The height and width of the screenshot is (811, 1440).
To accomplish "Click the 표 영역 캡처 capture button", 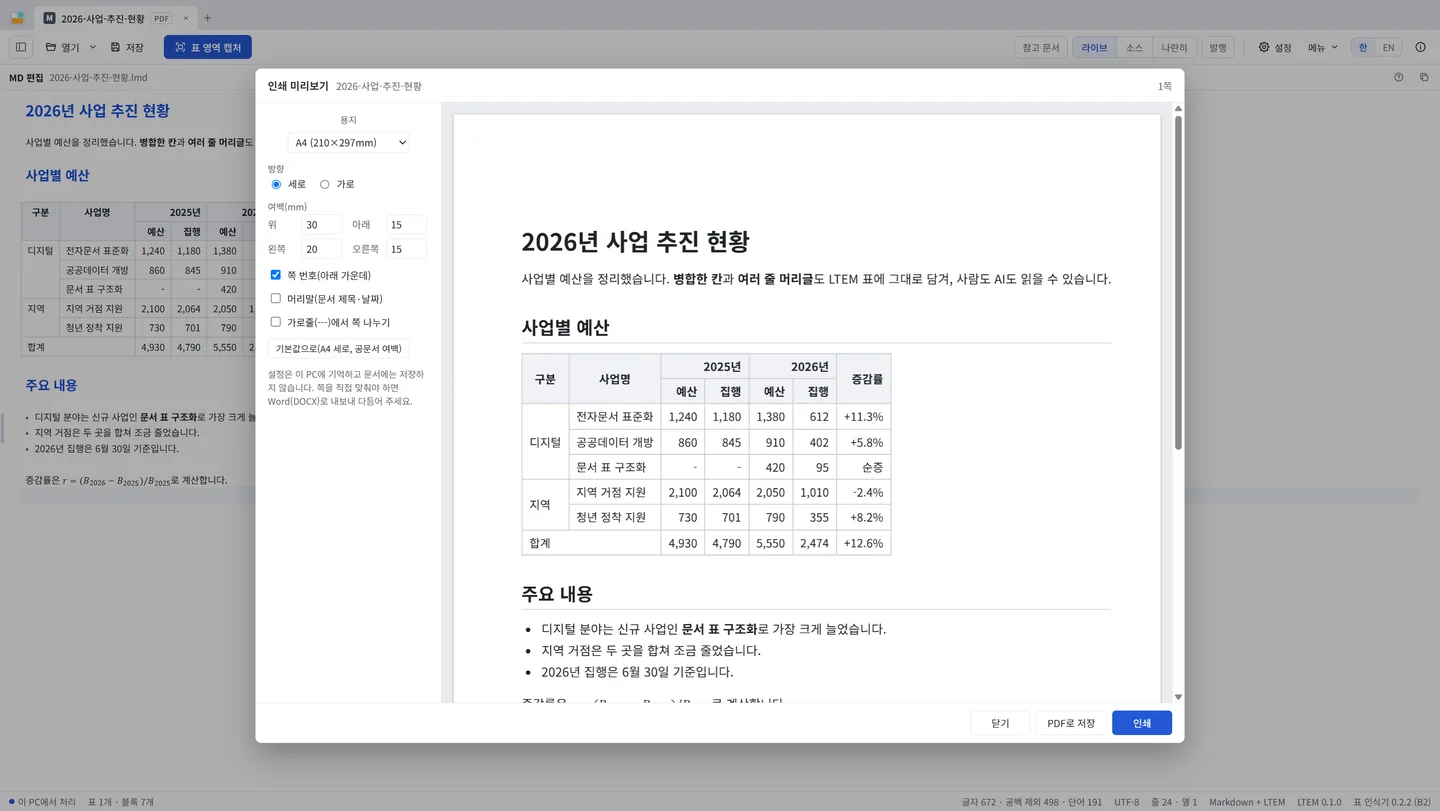I will click(208, 47).
